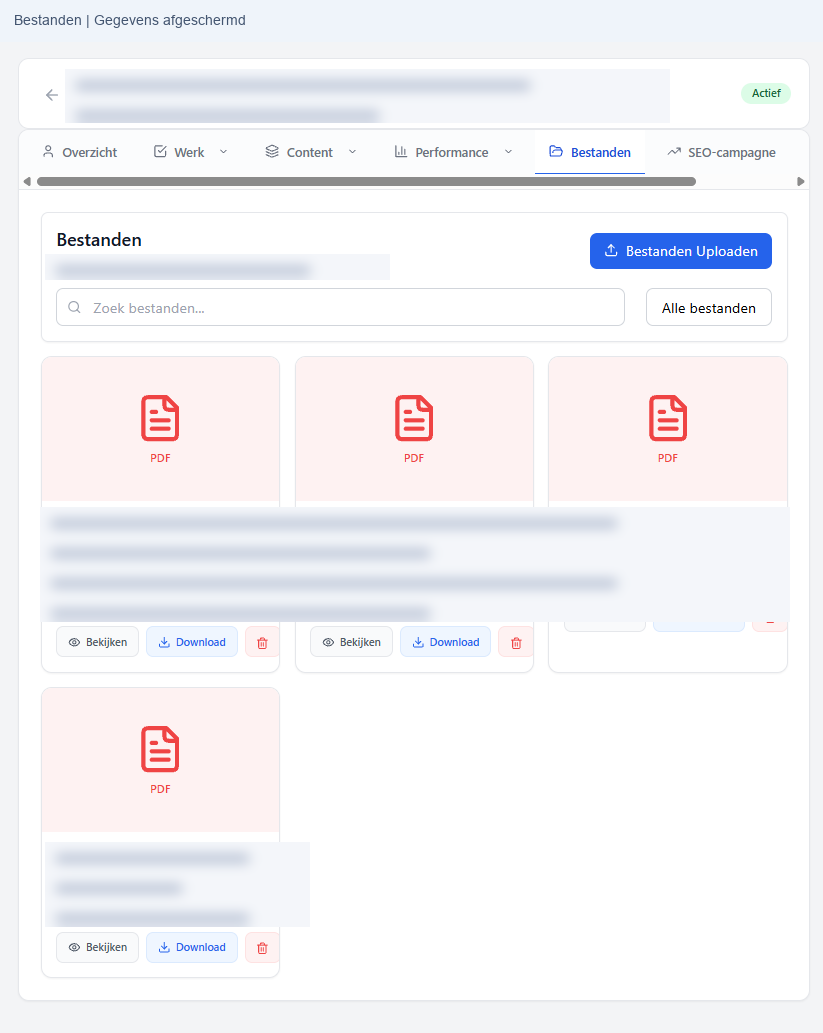Click the page title 'Bestanden | Gegevens afgeschermd'
823x1033 pixels.
[130, 20]
